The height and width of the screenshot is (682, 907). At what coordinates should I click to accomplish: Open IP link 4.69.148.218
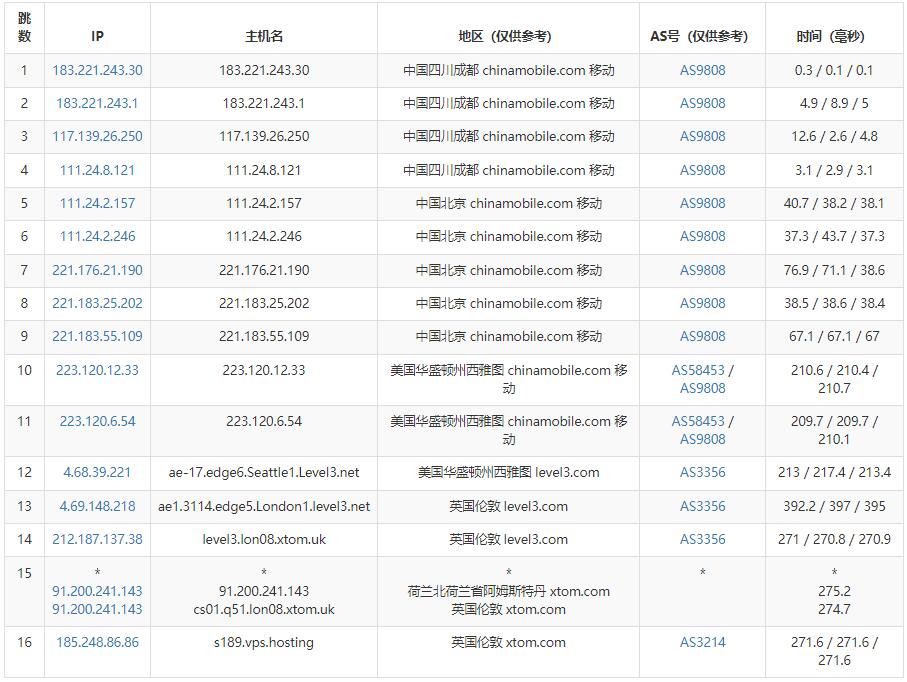pyautogui.click(x=97, y=506)
